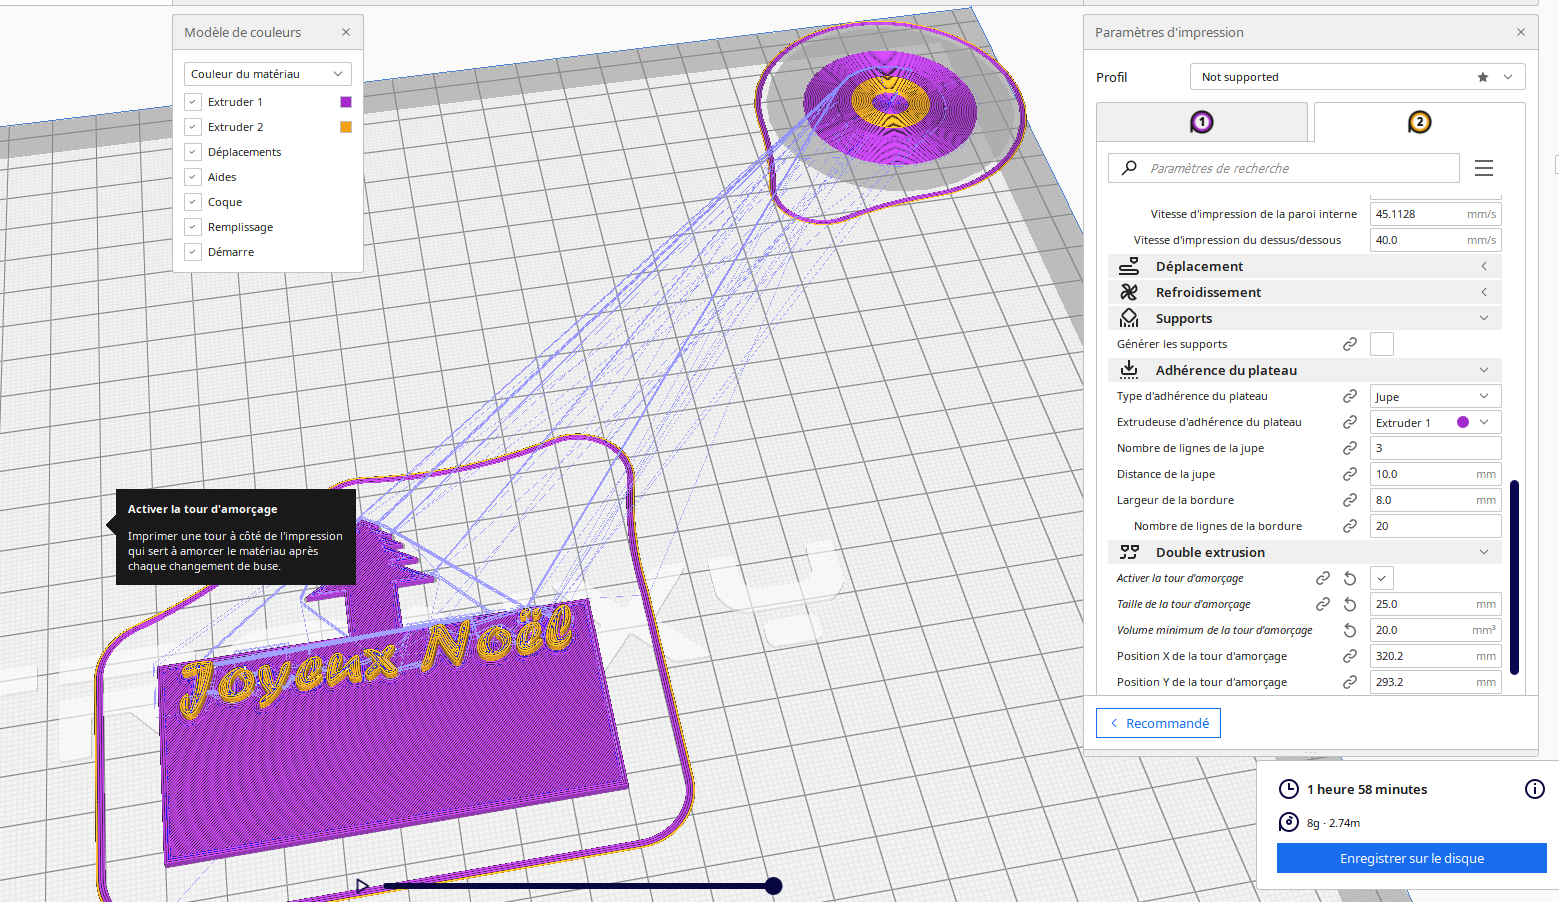
Task: Switch to the extruder 1 tab
Action: [x=1202, y=122]
